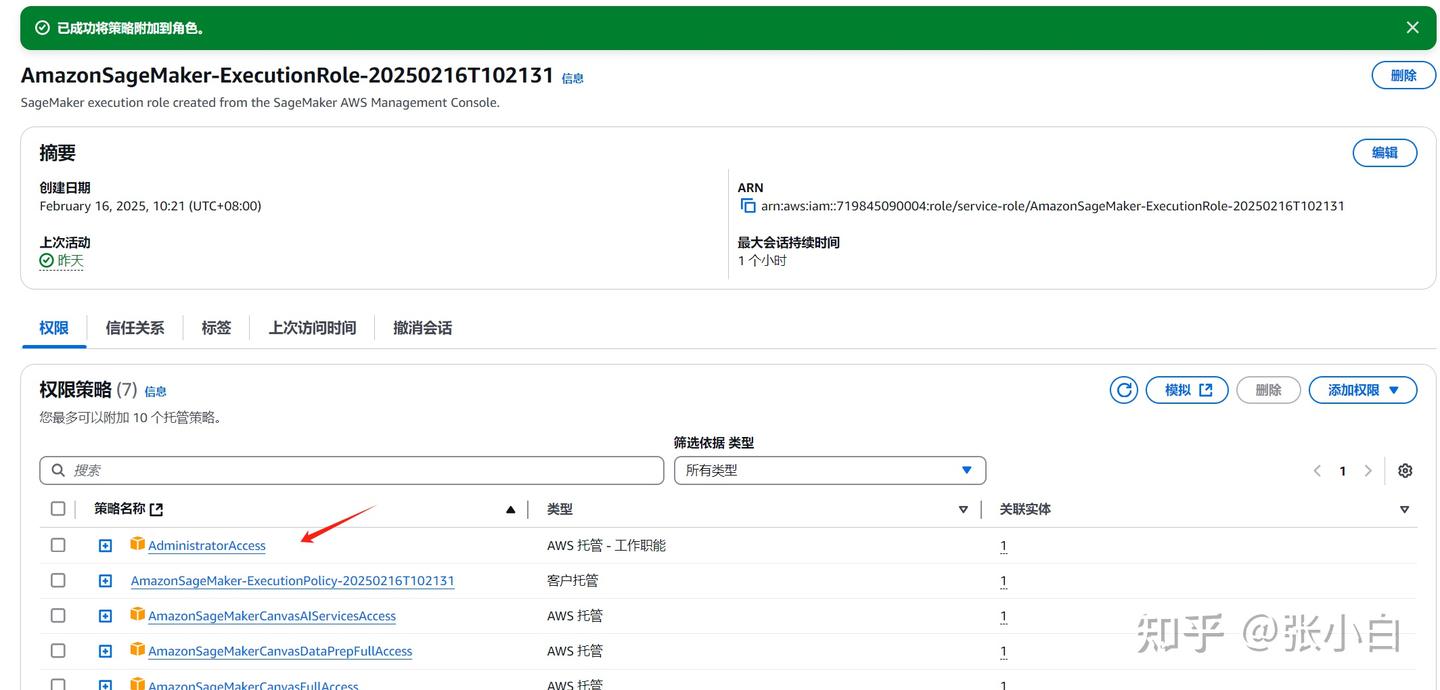Click 信息 link beside role name
Image resolution: width=1440 pixels, height=690 pixels.
click(573, 78)
